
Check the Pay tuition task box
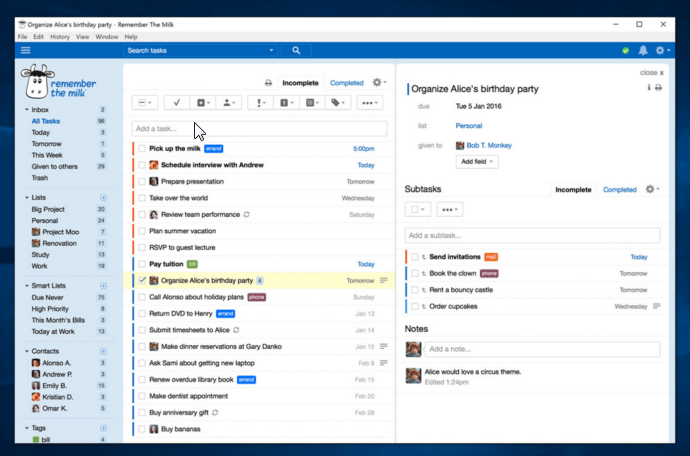[x=142, y=264]
